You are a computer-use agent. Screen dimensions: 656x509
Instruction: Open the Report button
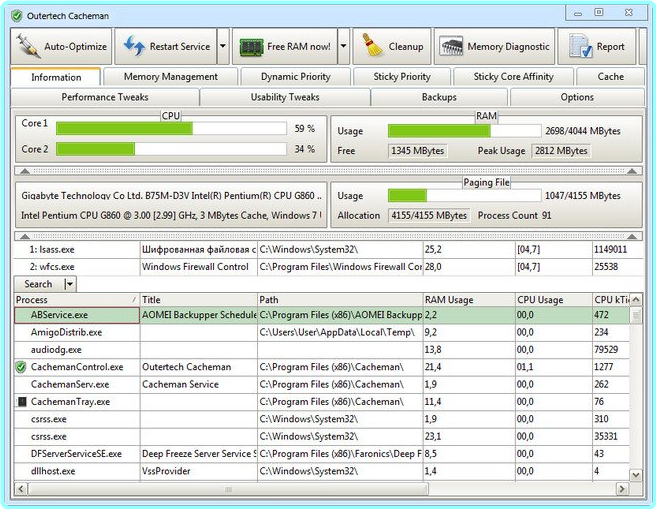click(598, 47)
